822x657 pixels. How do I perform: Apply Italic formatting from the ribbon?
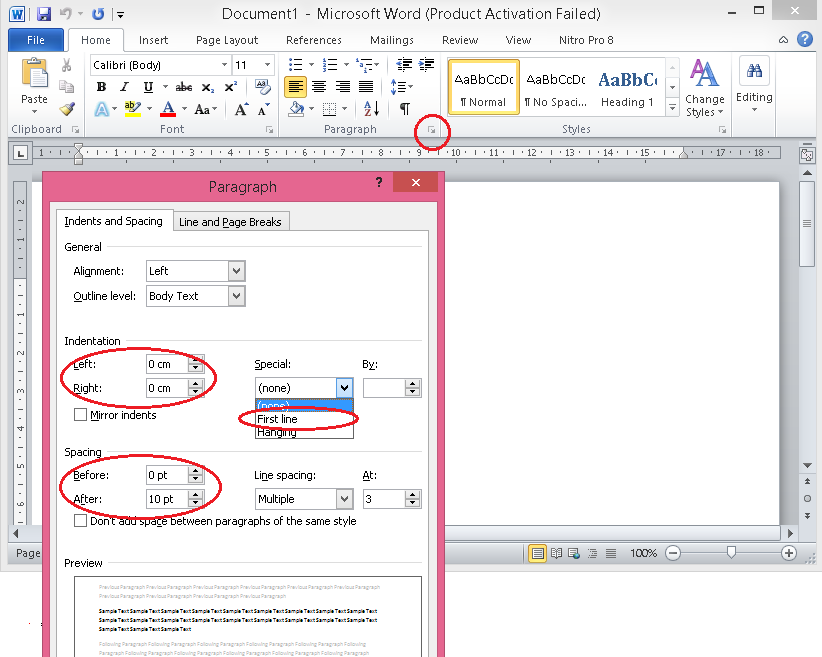[125, 87]
